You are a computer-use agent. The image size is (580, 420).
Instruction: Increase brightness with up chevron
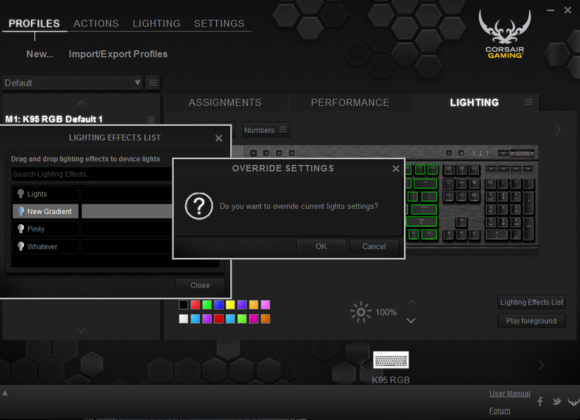(x=411, y=303)
